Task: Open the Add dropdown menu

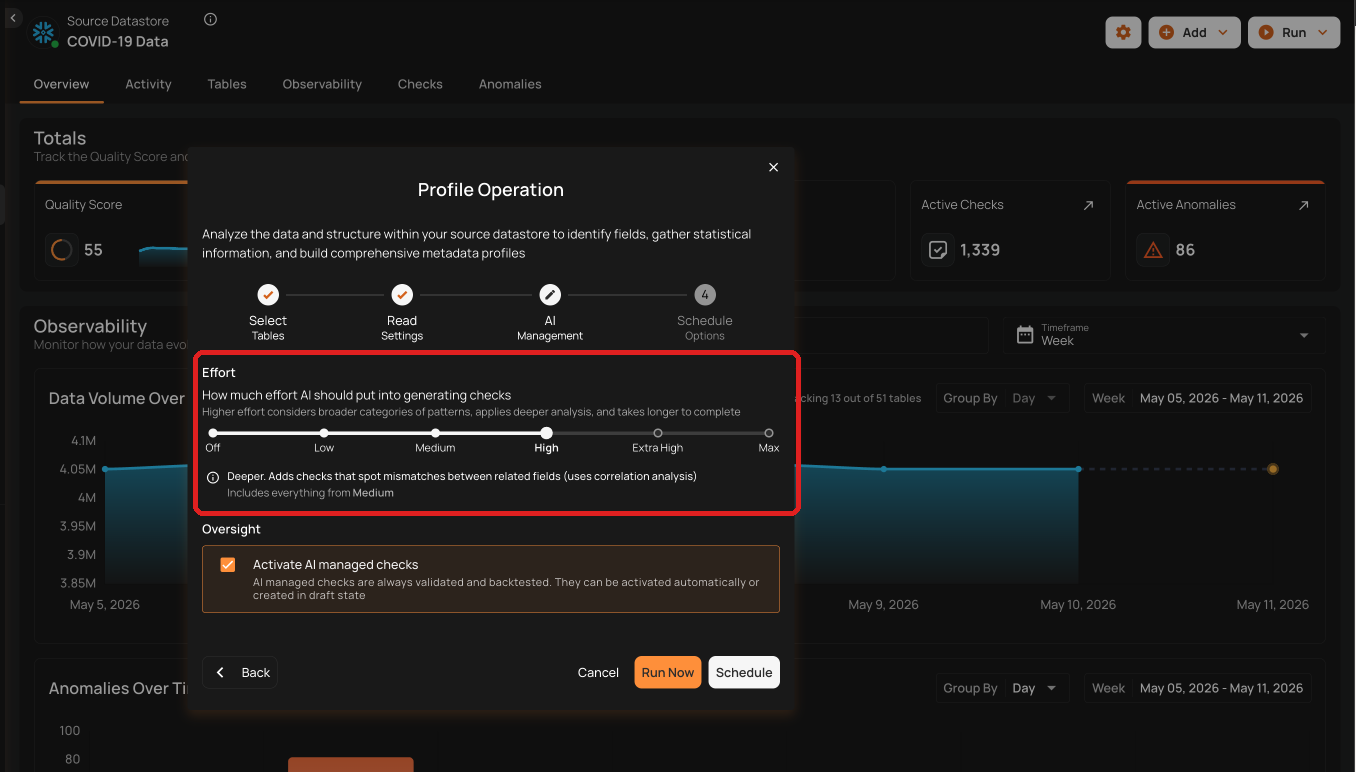Action: 1194,32
